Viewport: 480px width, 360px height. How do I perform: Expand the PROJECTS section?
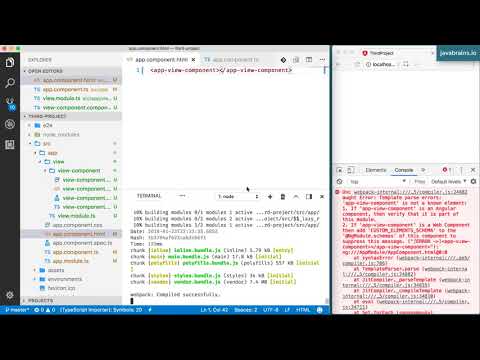pos(40,300)
